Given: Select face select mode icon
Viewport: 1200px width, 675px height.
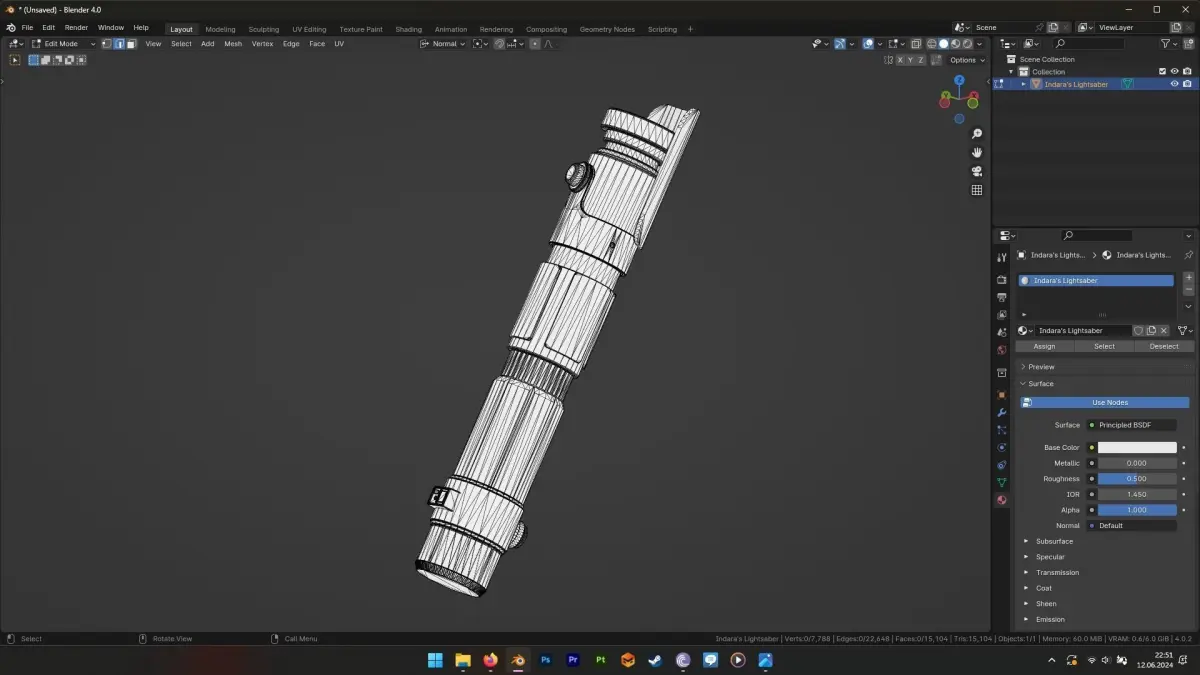Looking at the screenshot, I should [x=131, y=44].
